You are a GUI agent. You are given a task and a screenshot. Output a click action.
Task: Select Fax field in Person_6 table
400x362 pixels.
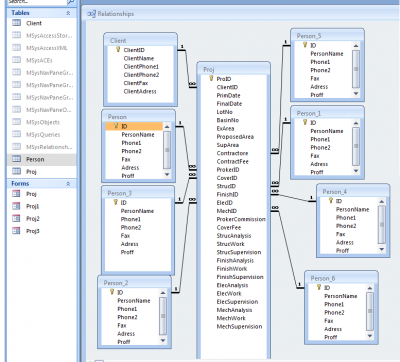click(329, 321)
